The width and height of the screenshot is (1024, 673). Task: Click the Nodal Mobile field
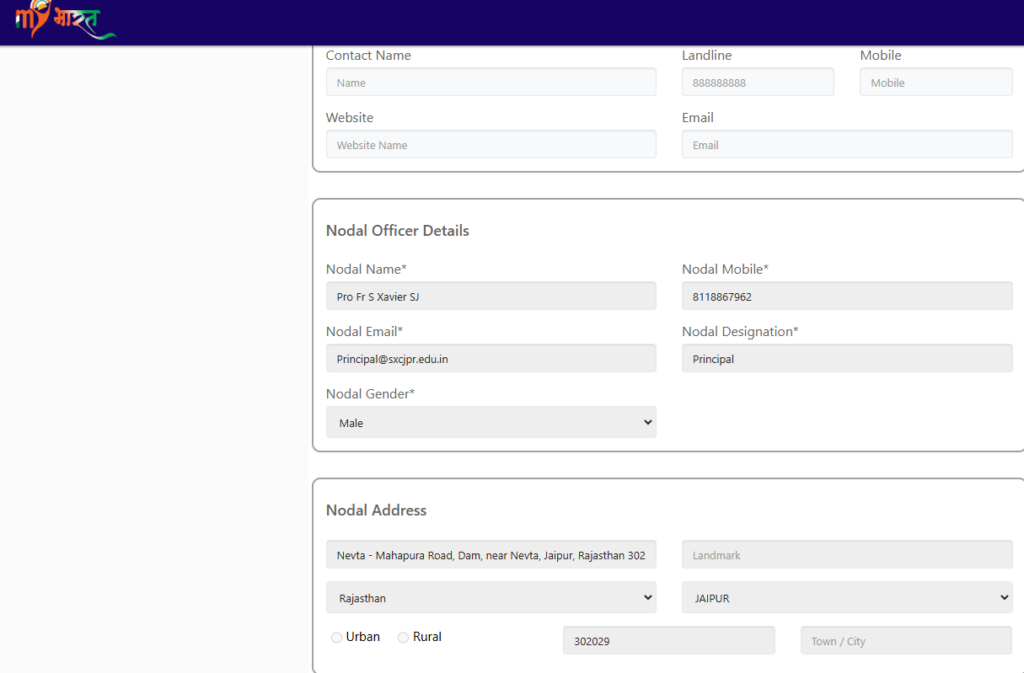pyautogui.click(x=847, y=296)
